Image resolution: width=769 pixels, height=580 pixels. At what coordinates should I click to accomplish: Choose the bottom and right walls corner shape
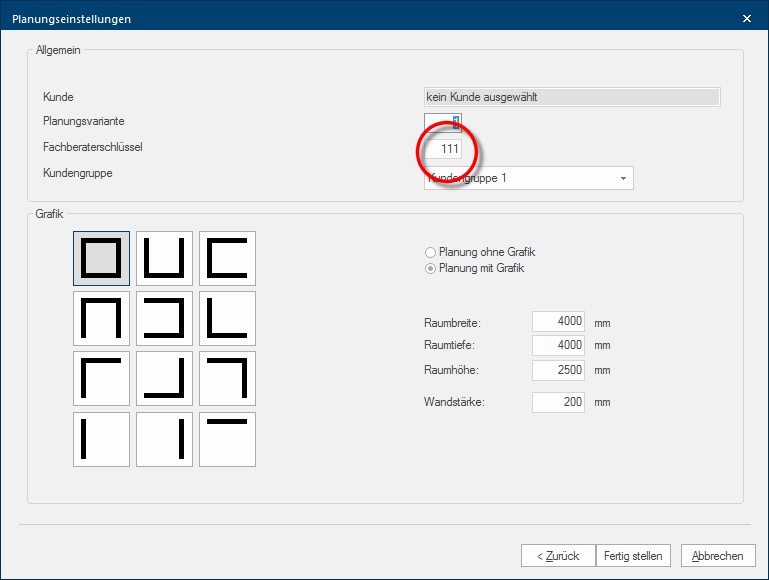pyautogui.click(x=164, y=379)
